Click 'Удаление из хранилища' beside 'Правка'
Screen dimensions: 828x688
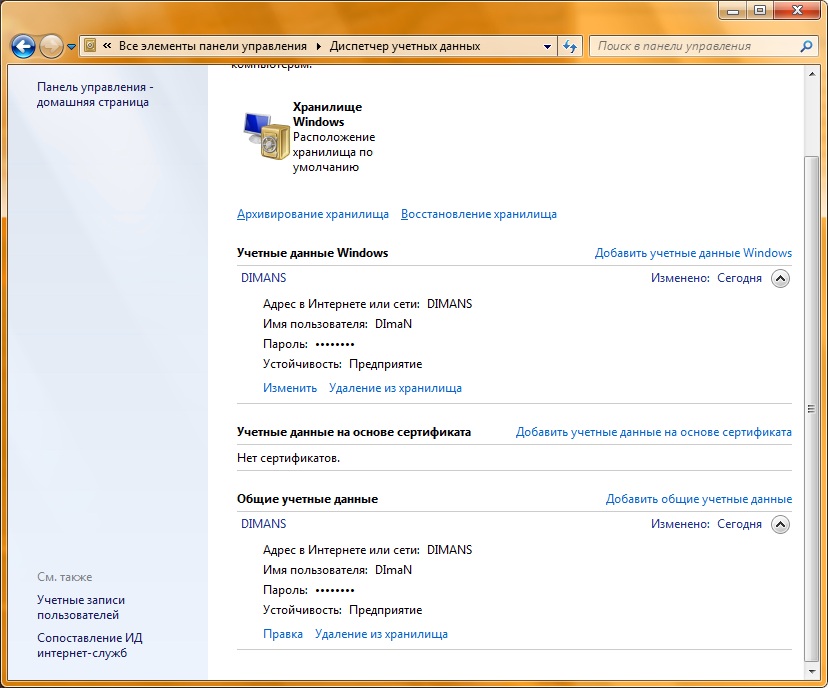381,634
